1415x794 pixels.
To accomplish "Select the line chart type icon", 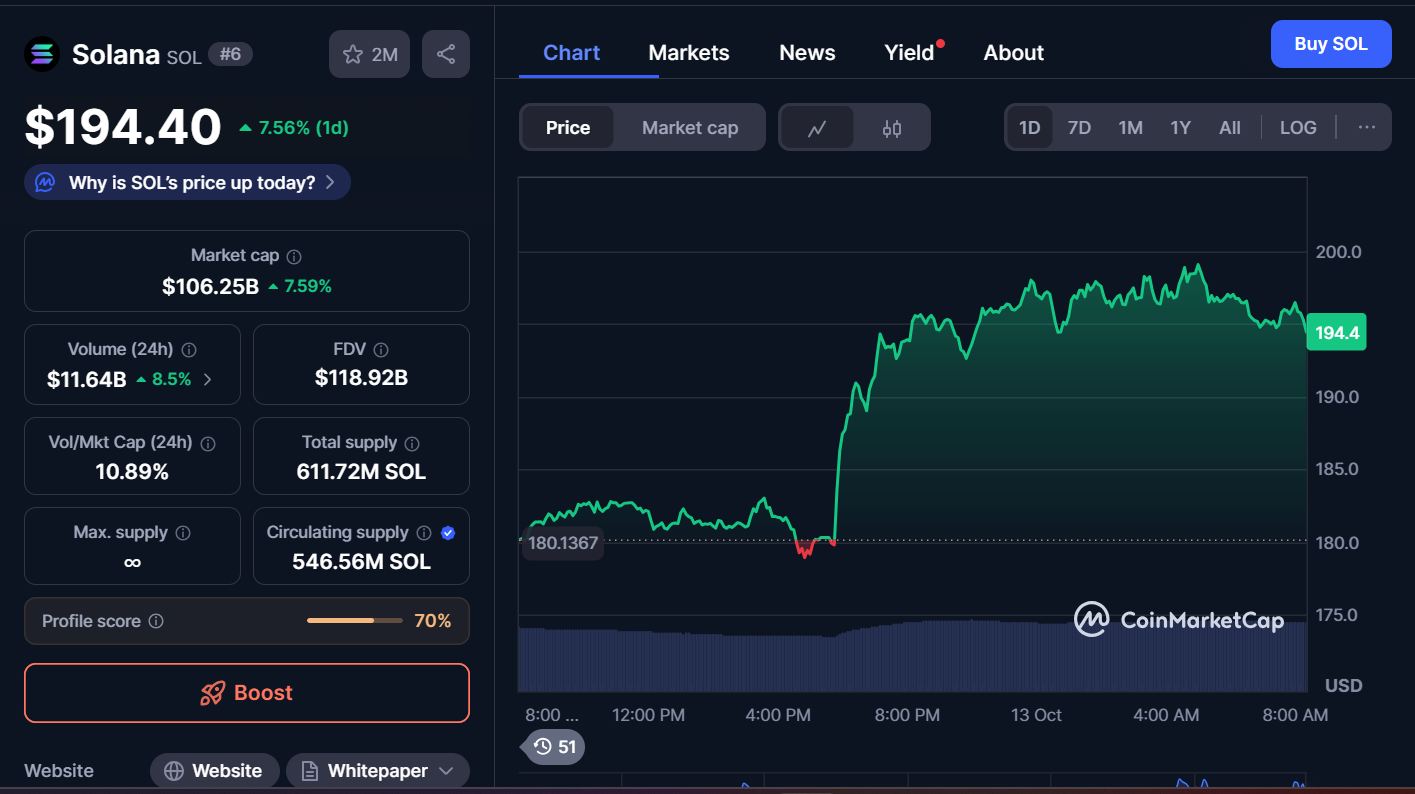I will (x=817, y=128).
